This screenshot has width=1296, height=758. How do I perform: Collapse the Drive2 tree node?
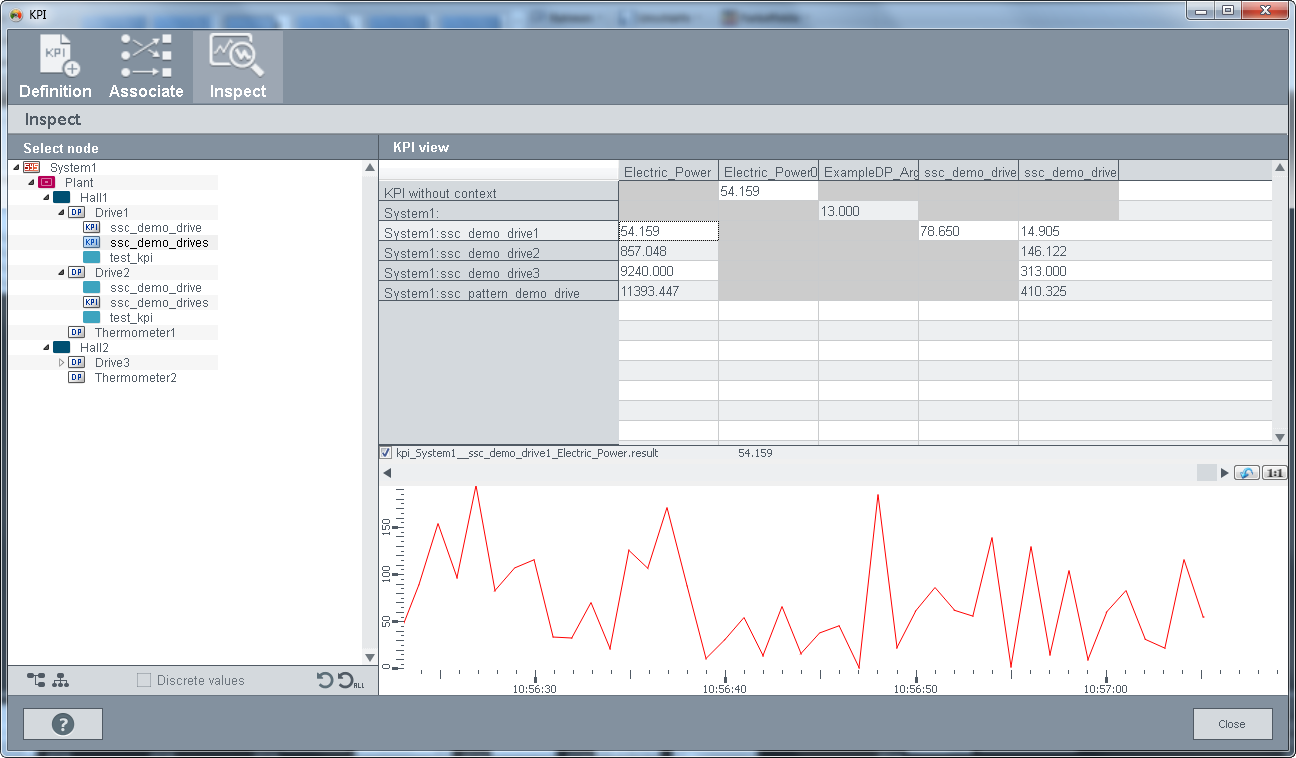61,273
